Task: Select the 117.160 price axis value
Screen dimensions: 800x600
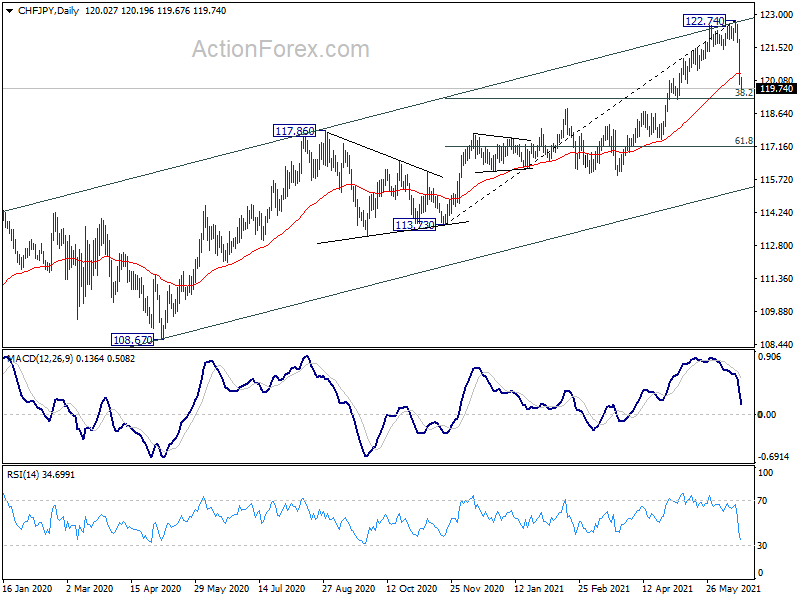Action: [x=777, y=147]
